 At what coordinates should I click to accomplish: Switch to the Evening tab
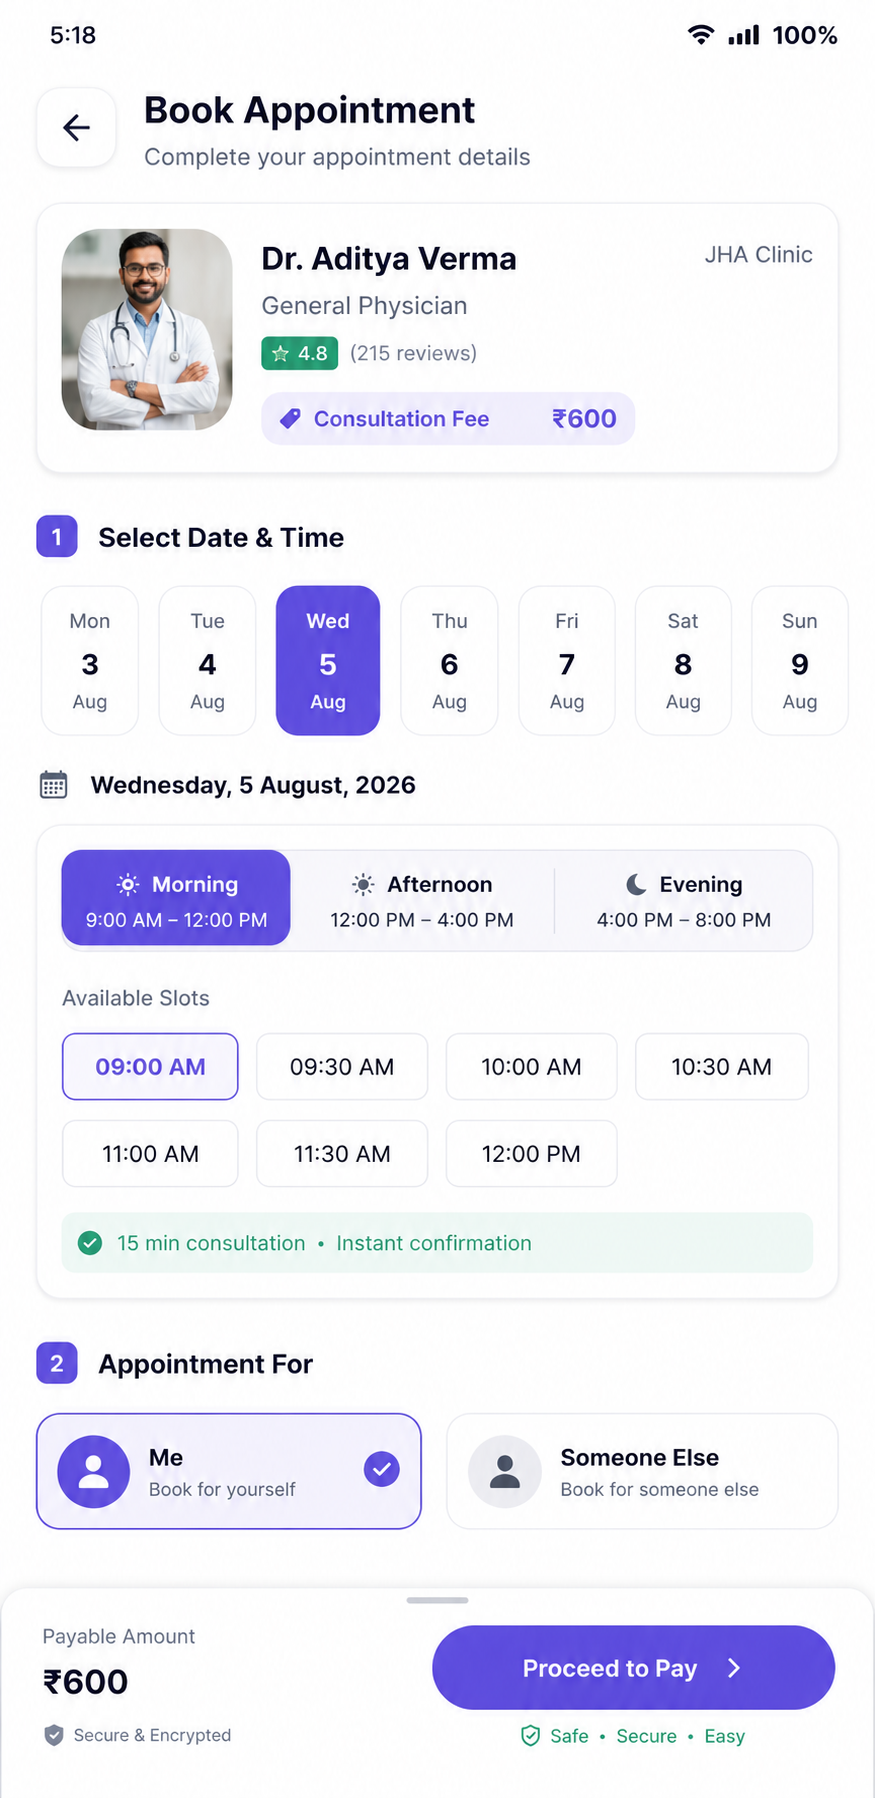pyautogui.click(x=684, y=900)
